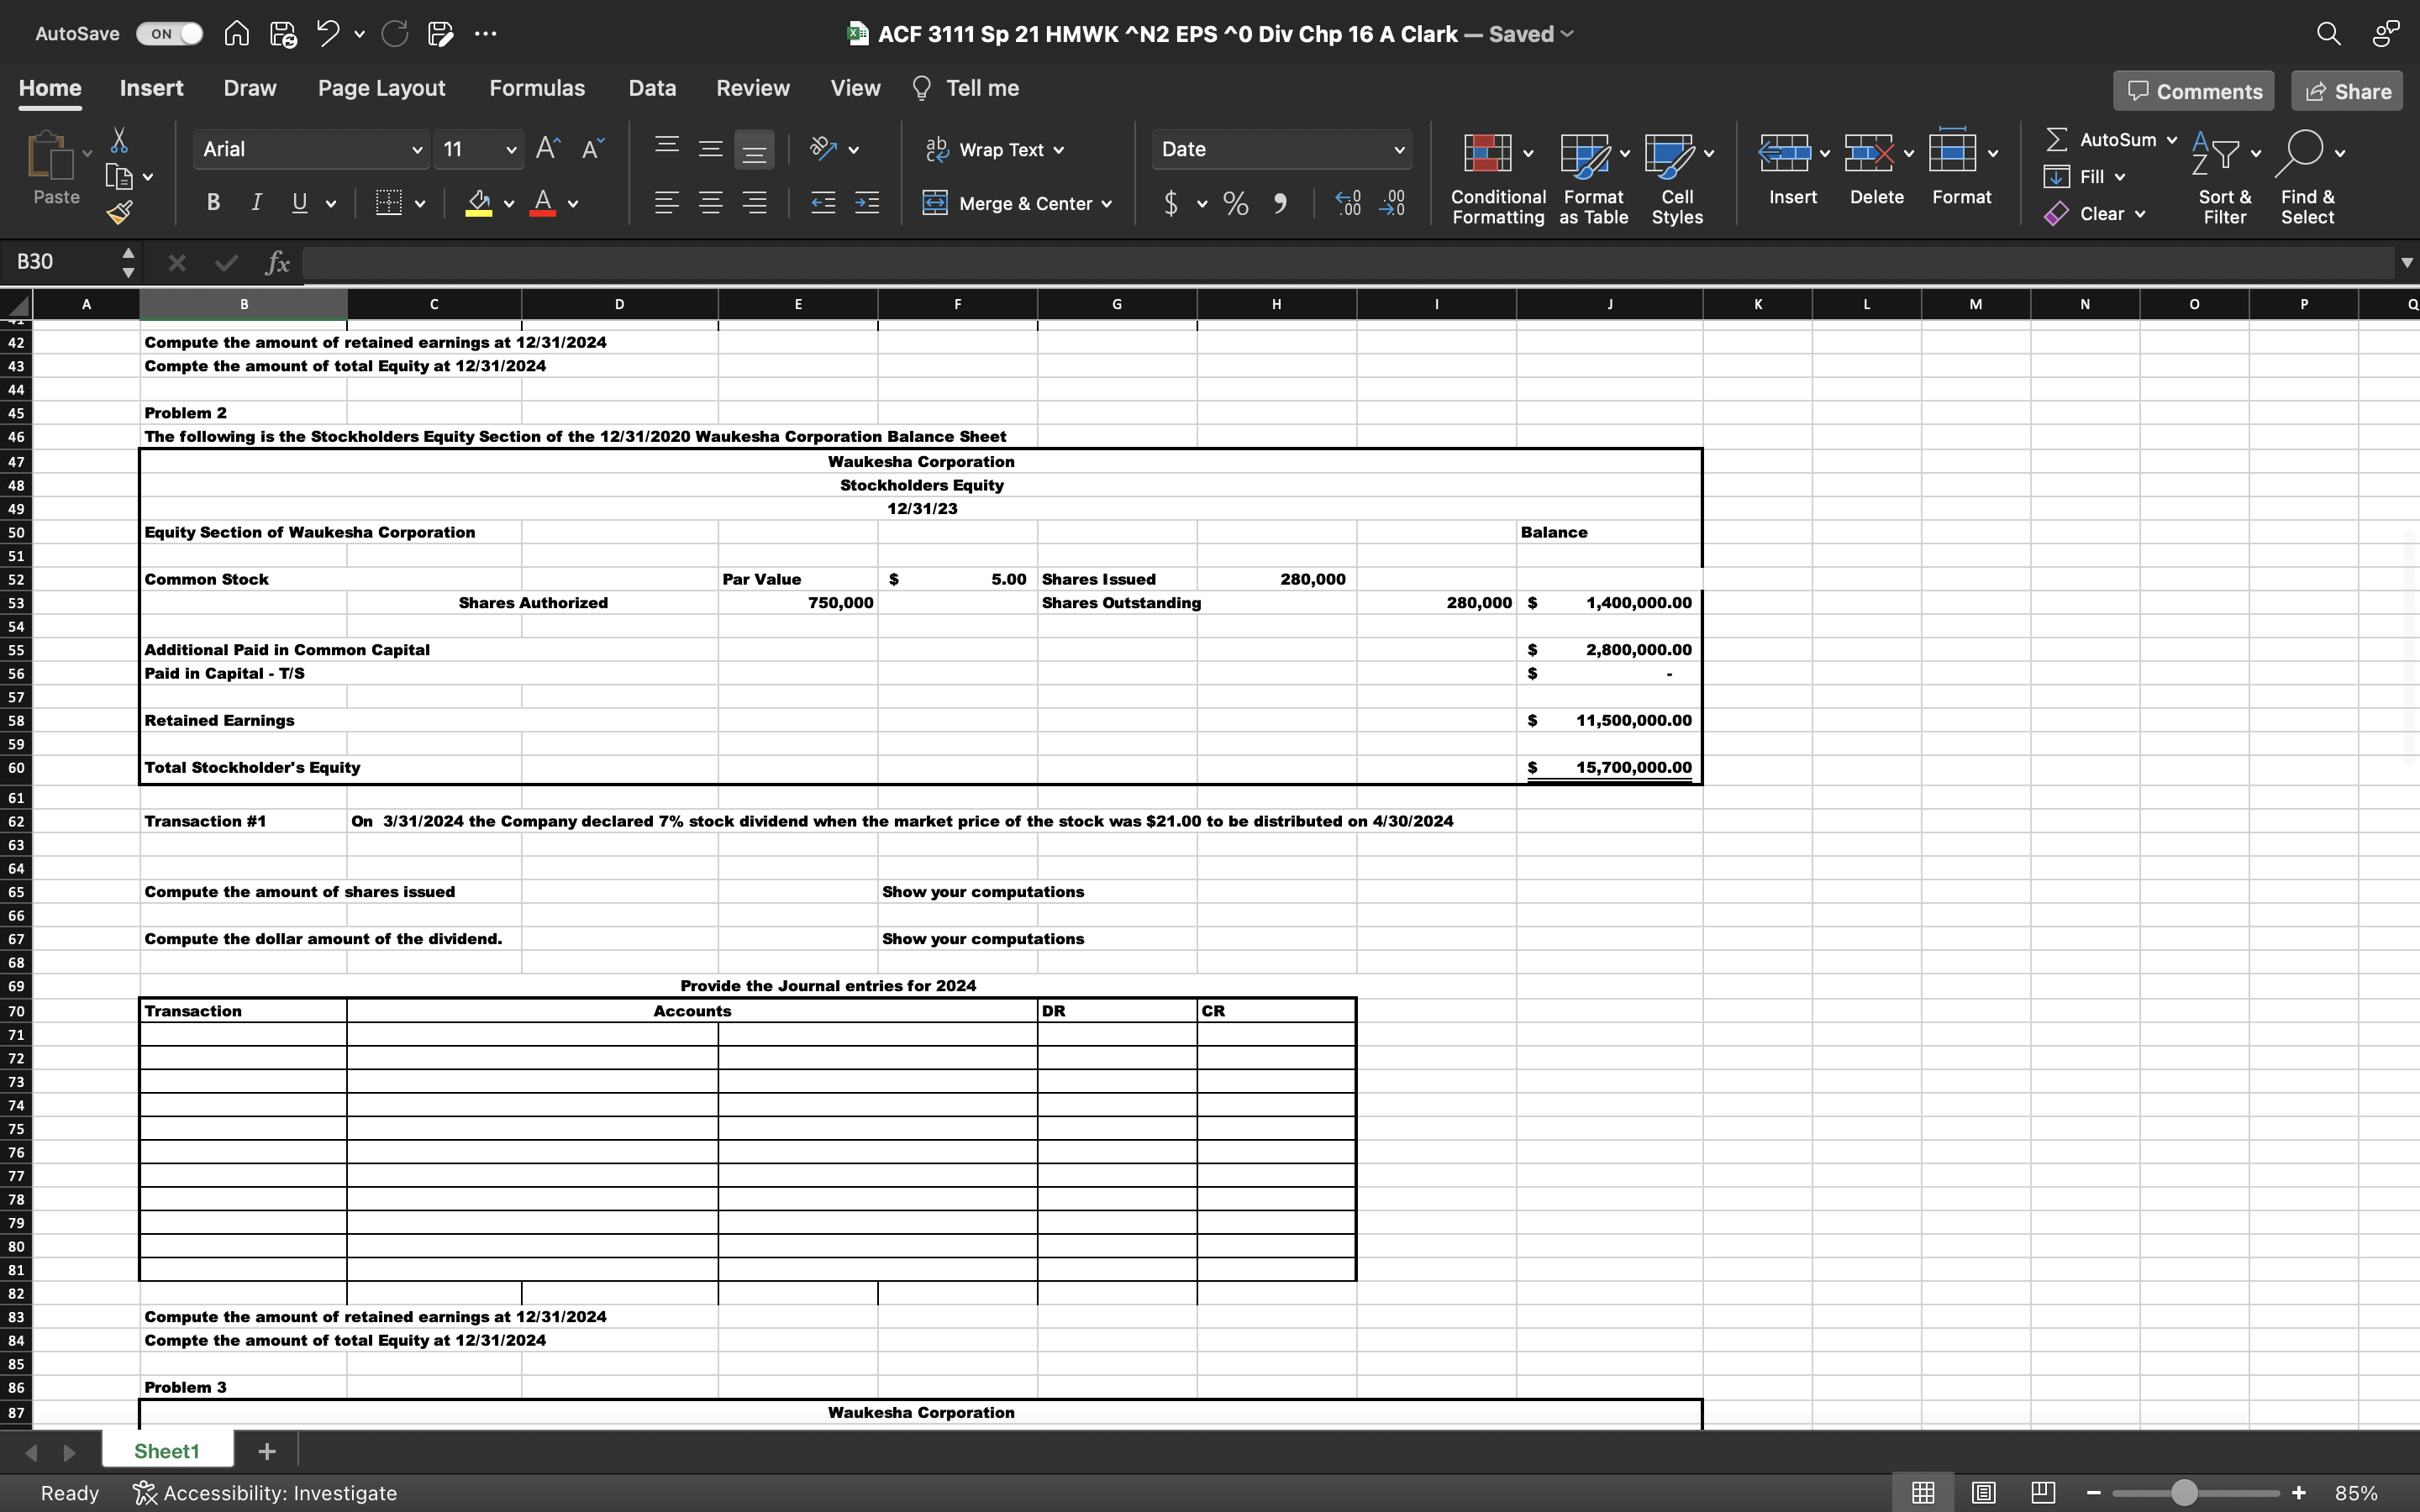Switch to the Sheet1 tab

[x=167, y=1451]
